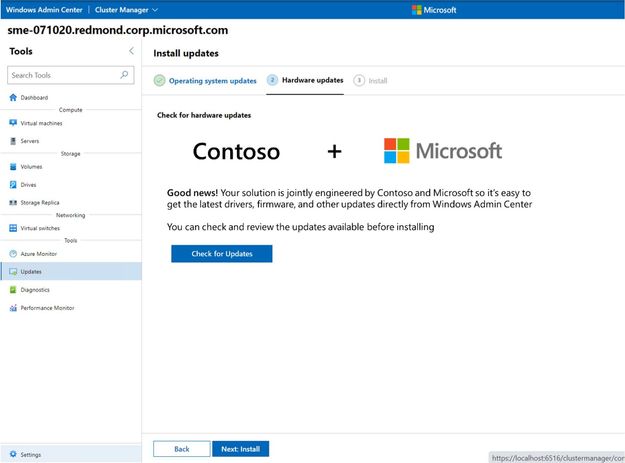
Task: Click the Contoso logo text
Action: [x=236, y=151]
